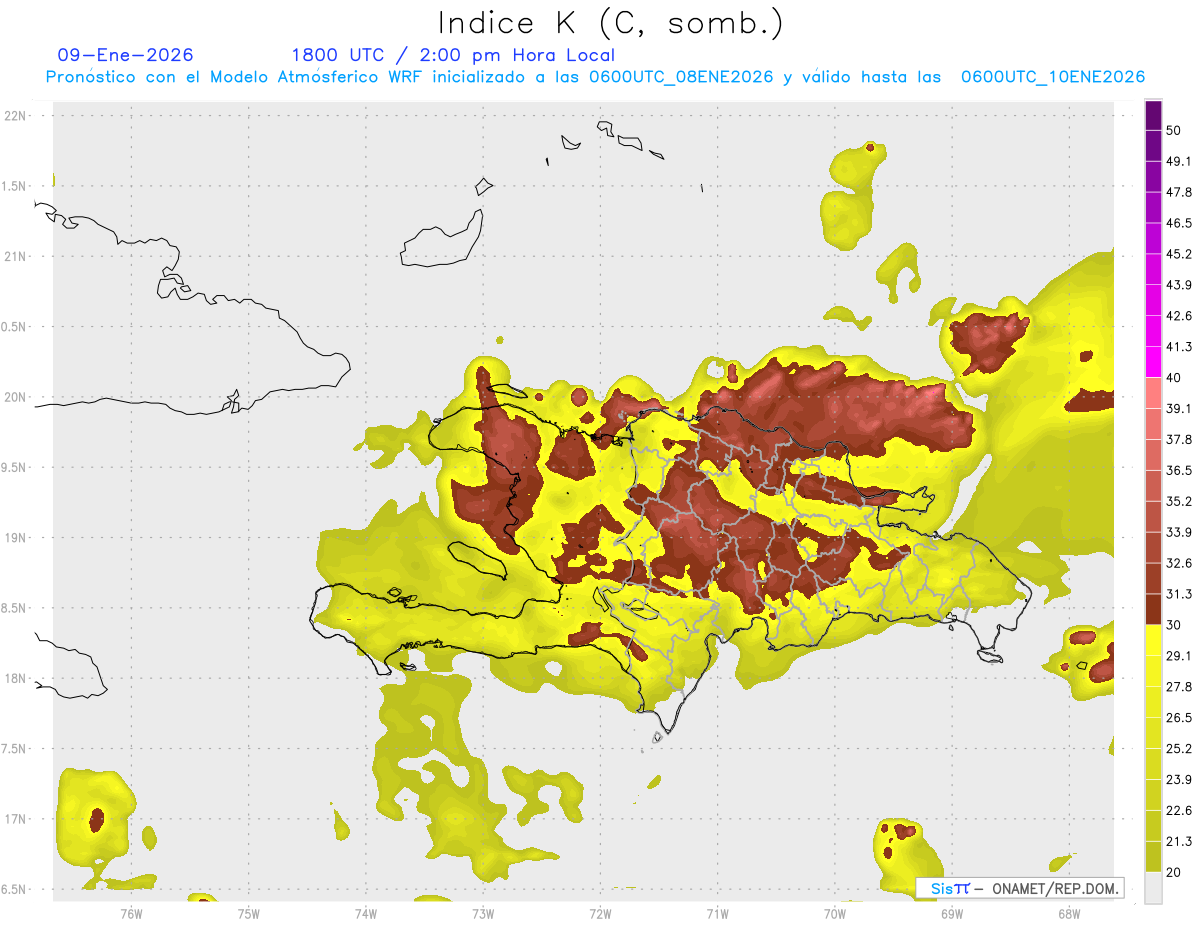Click the latitude label "22N"
Screen dimensions: 1200x927
tap(16, 115)
